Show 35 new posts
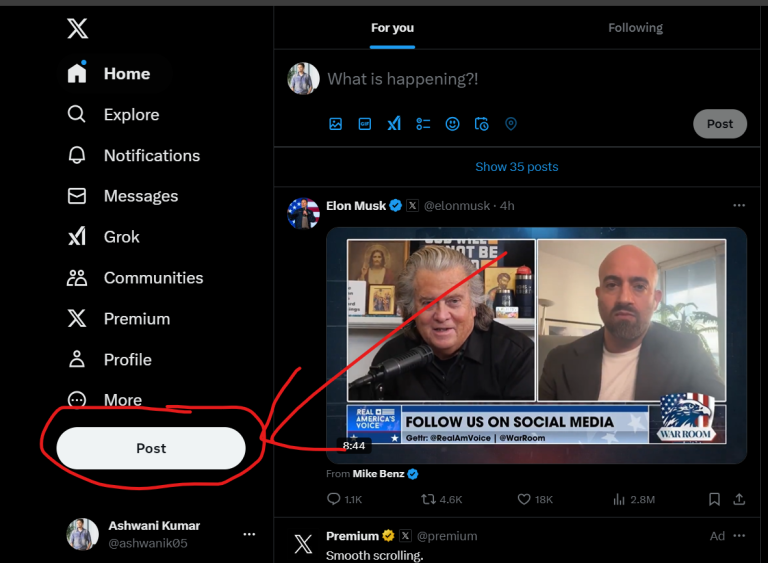 coord(516,167)
